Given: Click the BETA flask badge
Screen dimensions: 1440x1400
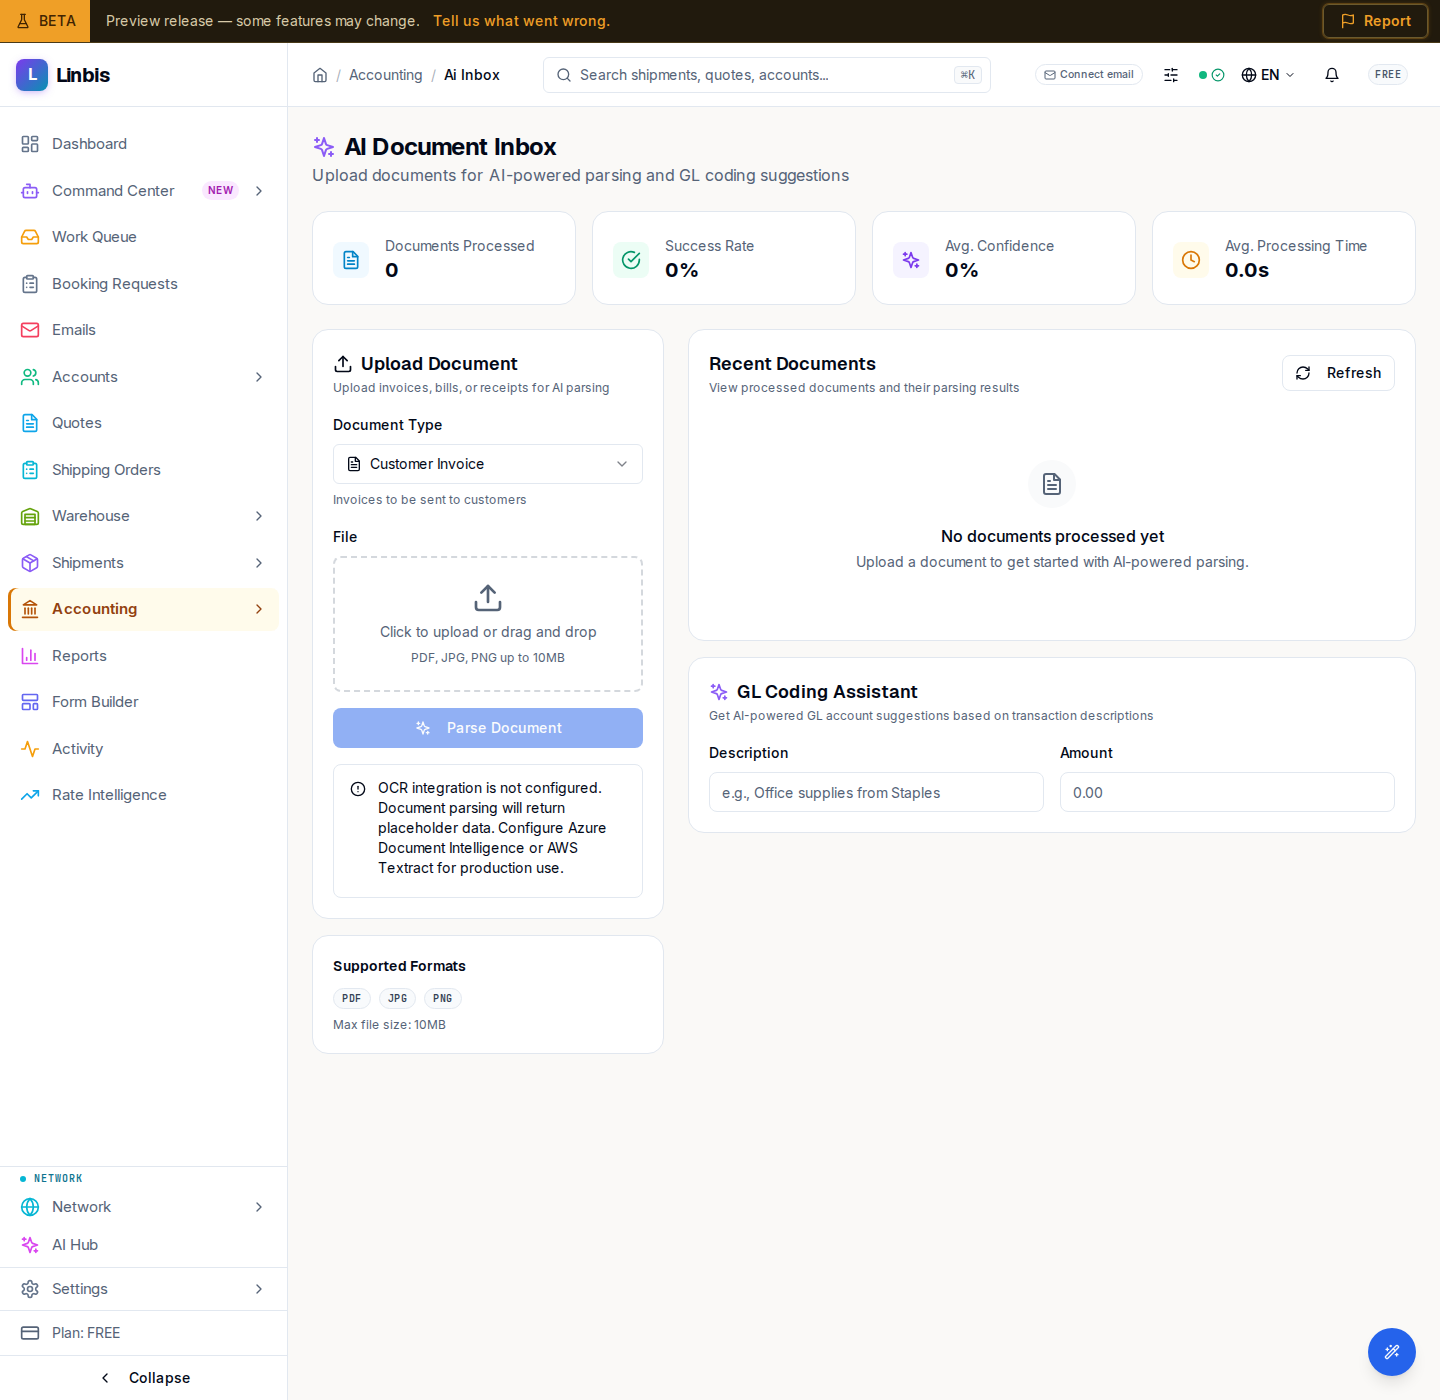Looking at the screenshot, I should [45, 21].
